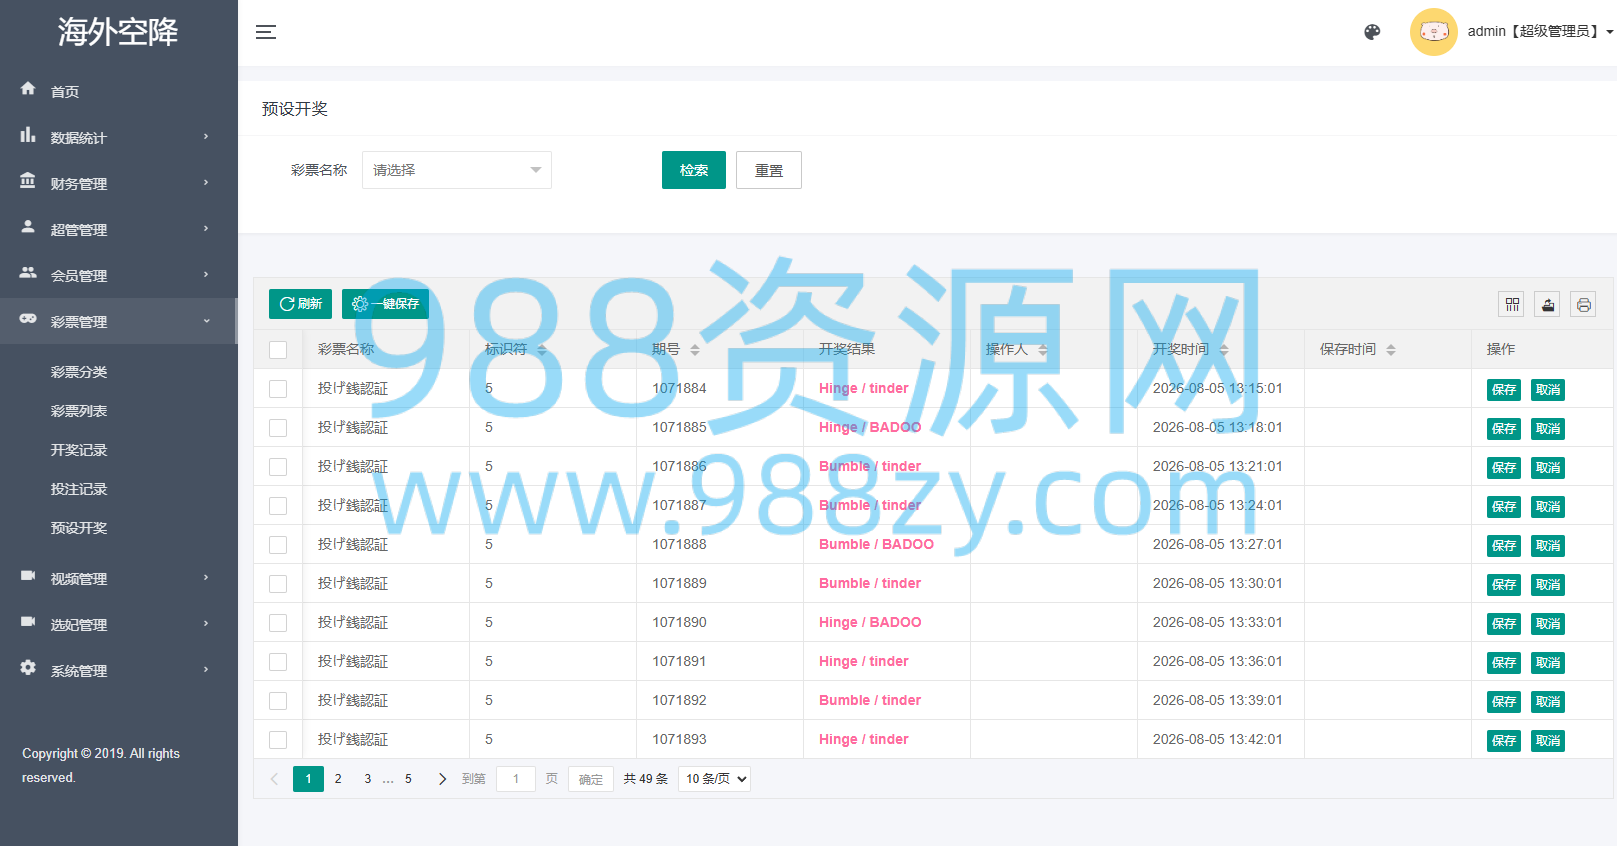This screenshot has width=1617, height=846.
Task: Check the row for 期号 1071891
Action: [278, 662]
